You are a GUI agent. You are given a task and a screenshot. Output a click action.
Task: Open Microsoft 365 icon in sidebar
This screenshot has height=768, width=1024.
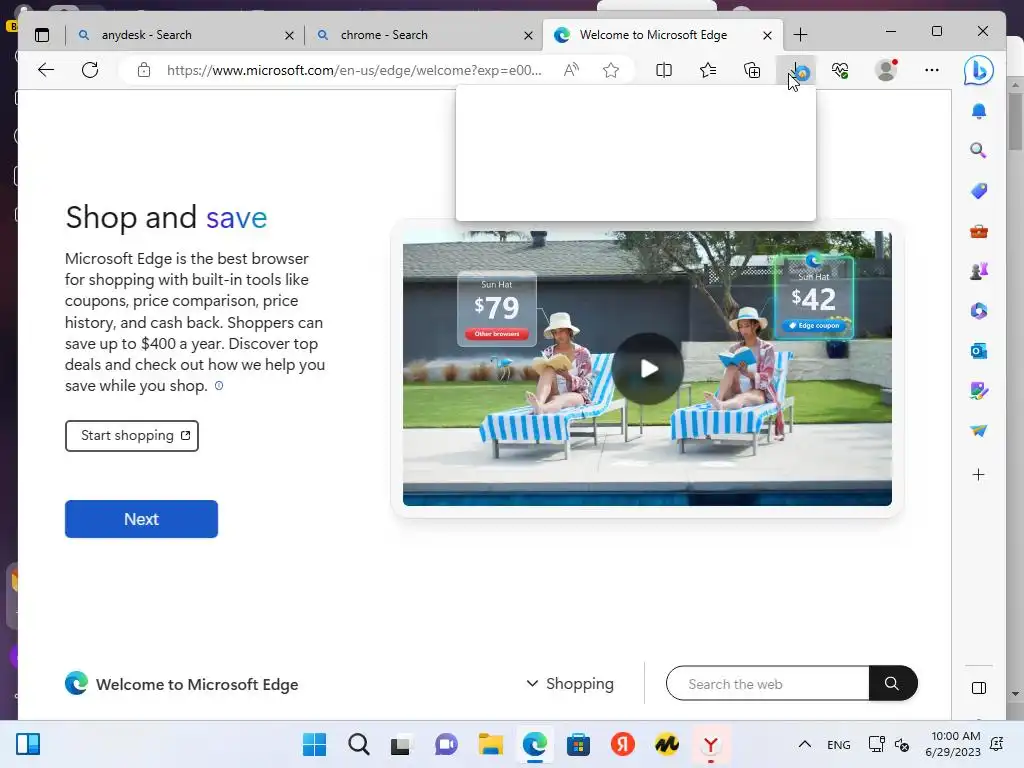coord(978,311)
